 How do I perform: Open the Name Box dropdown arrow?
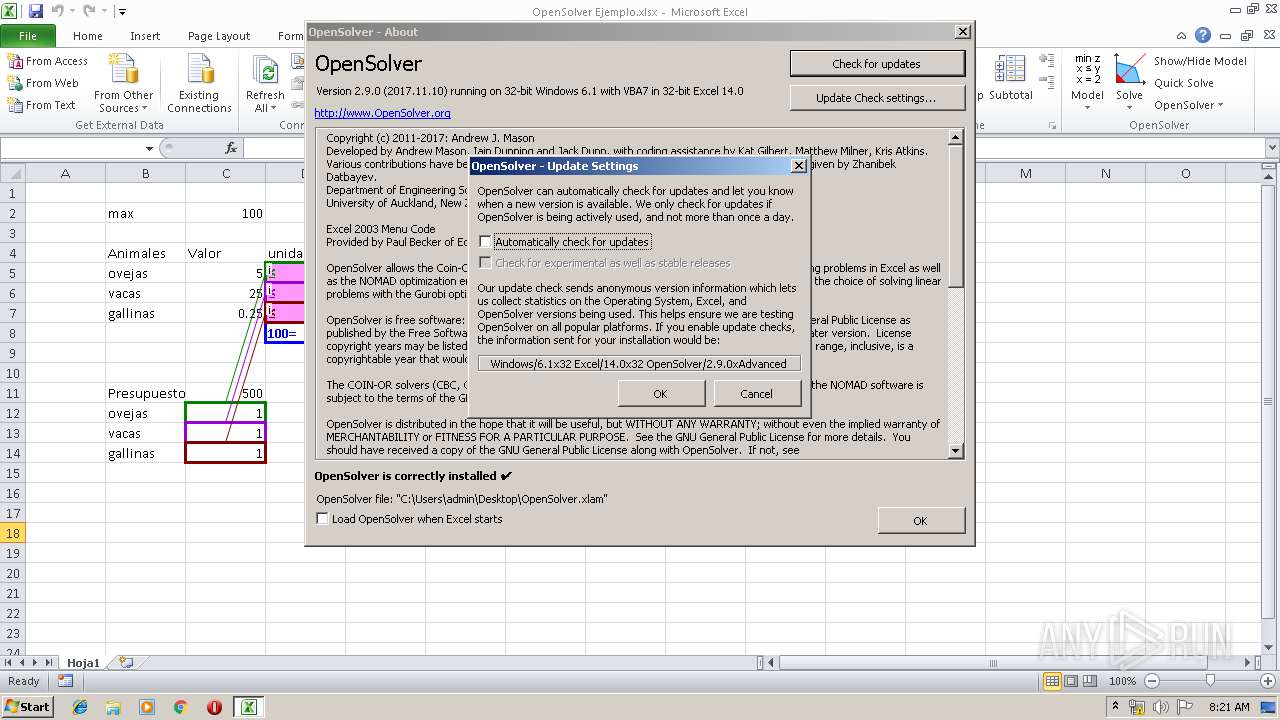click(x=149, y=148)
